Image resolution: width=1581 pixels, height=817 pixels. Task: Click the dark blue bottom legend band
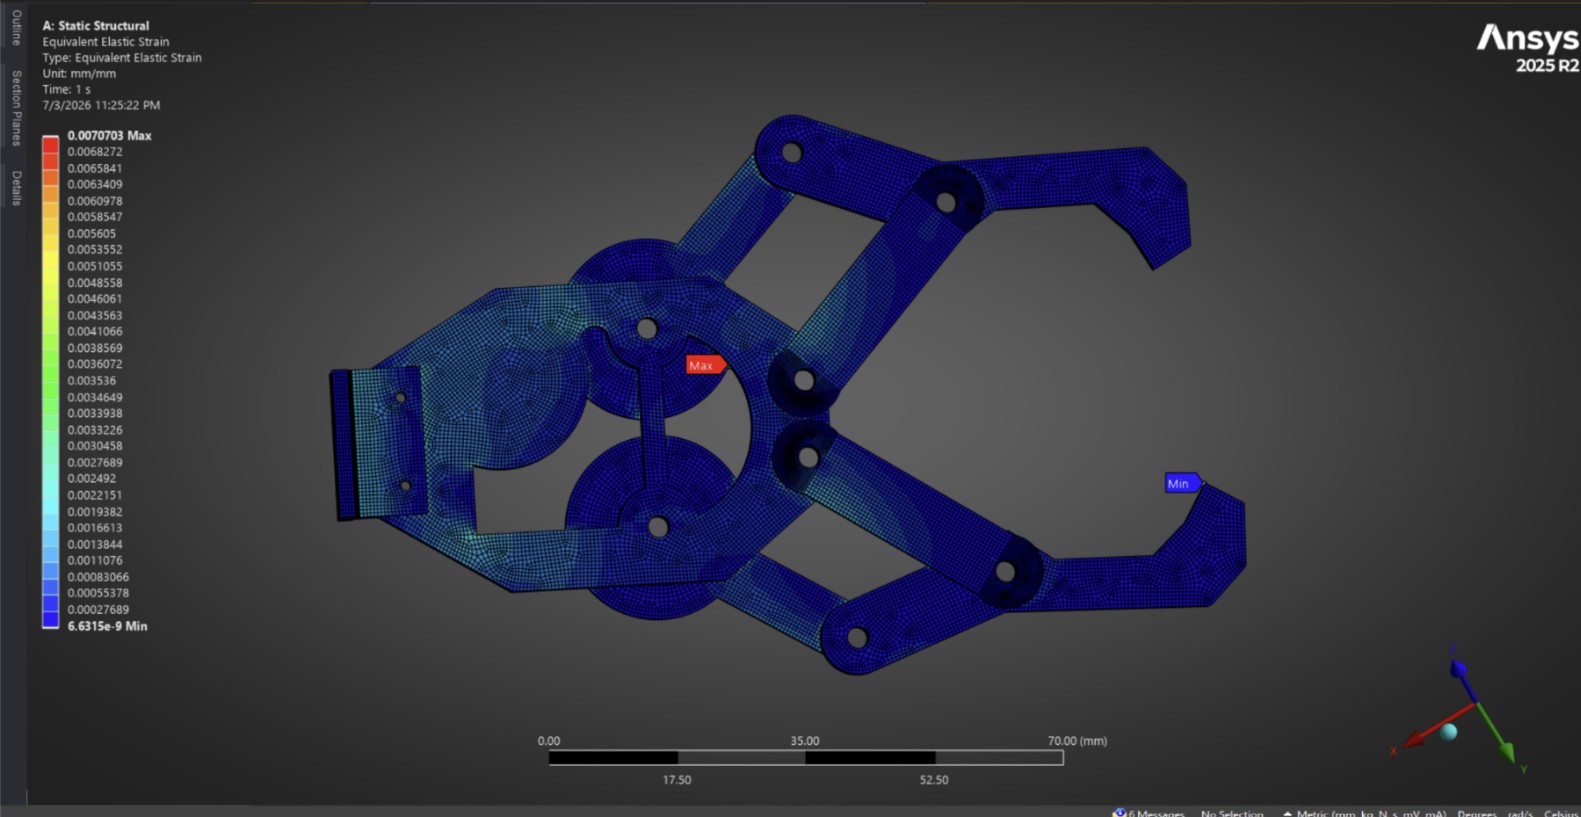click(x=50, y=618)
